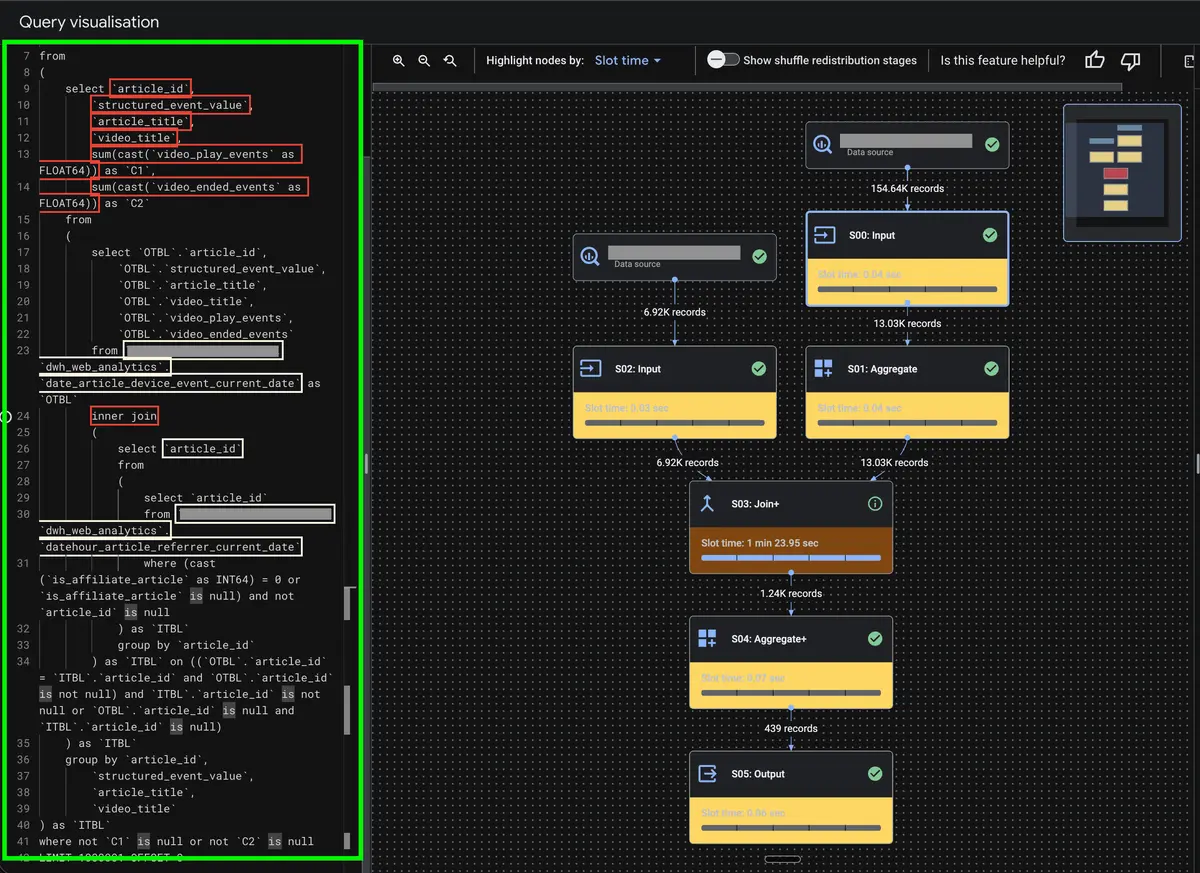This screenshot has width=1200, height=873.
Task: Click the panel divider handle beside code
Action: 366,463
